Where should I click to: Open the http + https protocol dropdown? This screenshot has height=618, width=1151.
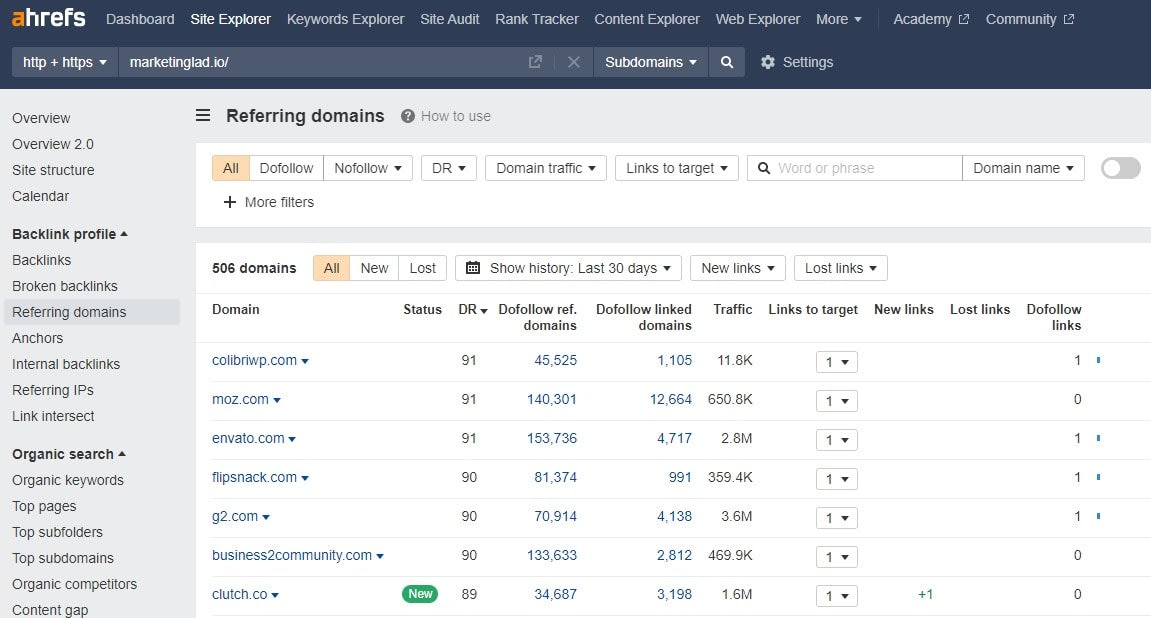click(x=65, y=62)
